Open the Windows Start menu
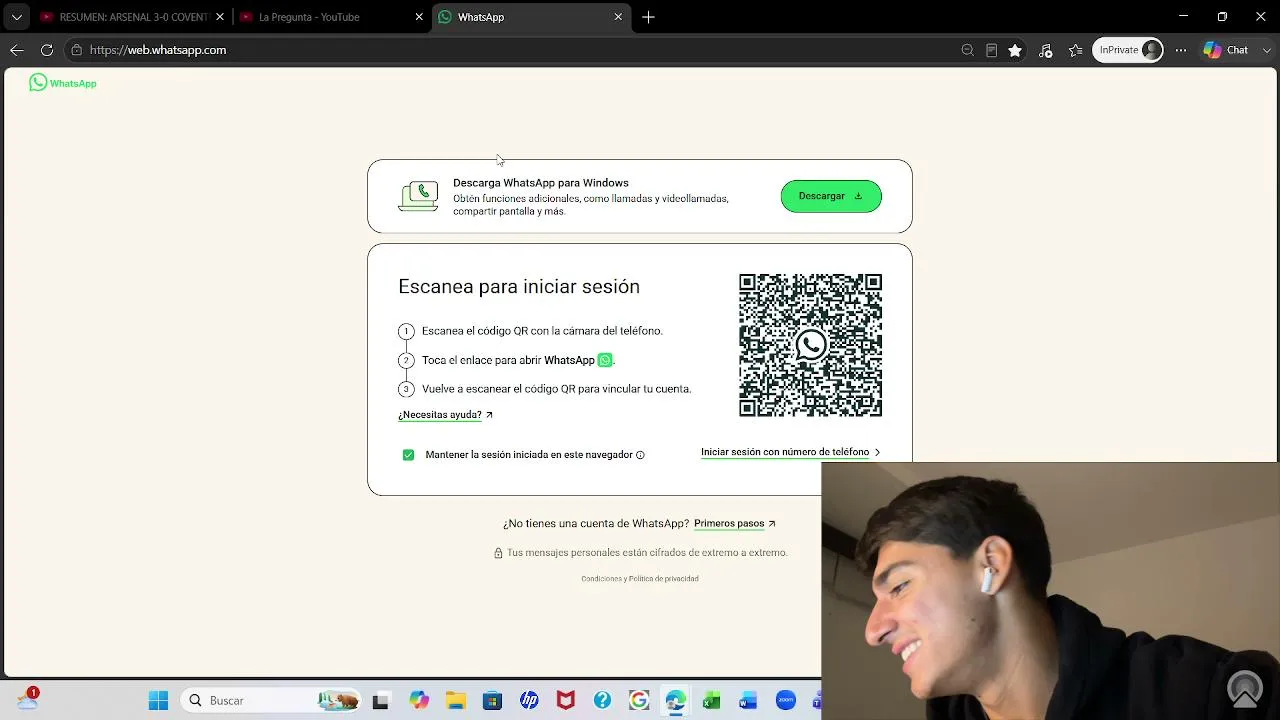The height and width of the screenshot is (720, 1280). [x=158, y=701]
